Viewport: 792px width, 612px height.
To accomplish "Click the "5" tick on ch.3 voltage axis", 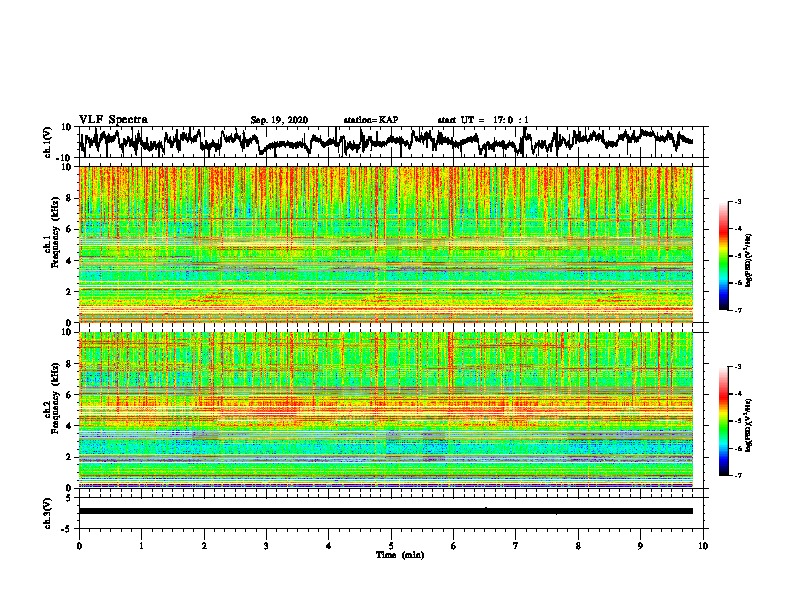I will tap(68, 498).
